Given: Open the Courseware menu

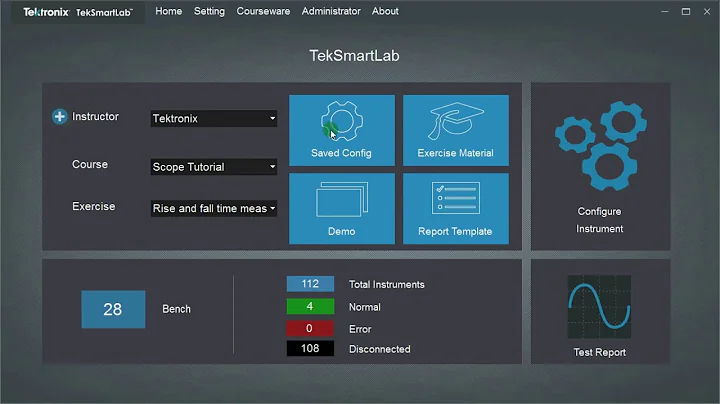Looking at the screenshot, I should [263, 11].
